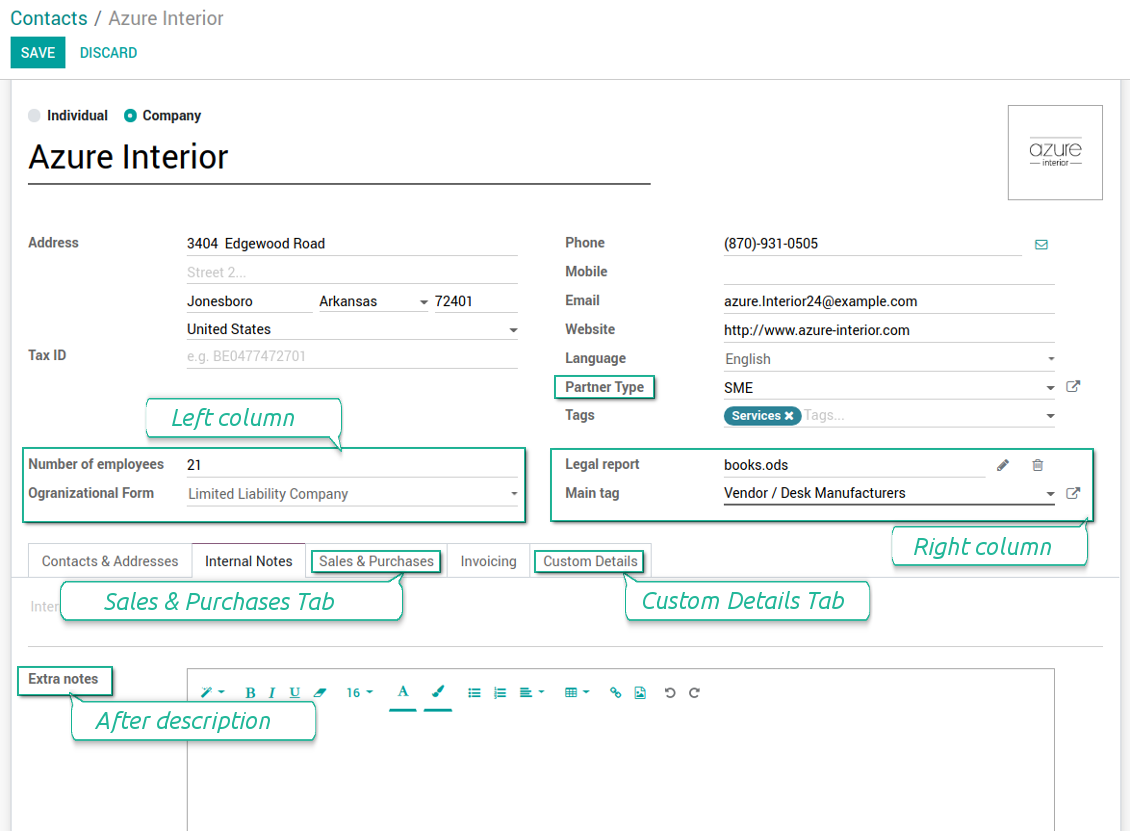
Task: Open the Contacts & Addresses tab
Action: coord(110,562)
